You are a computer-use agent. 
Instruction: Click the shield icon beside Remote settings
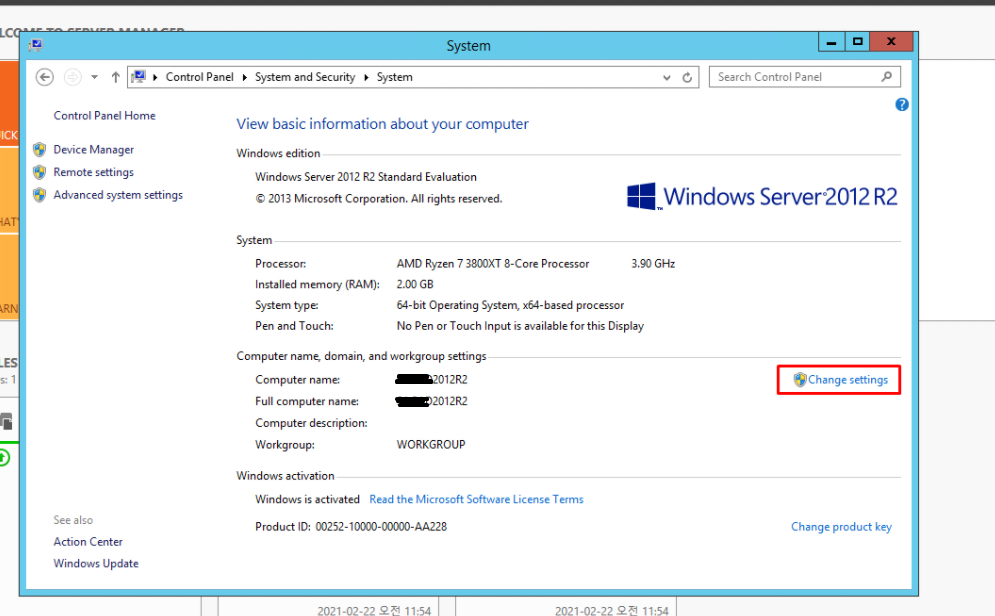pos(39,173)
